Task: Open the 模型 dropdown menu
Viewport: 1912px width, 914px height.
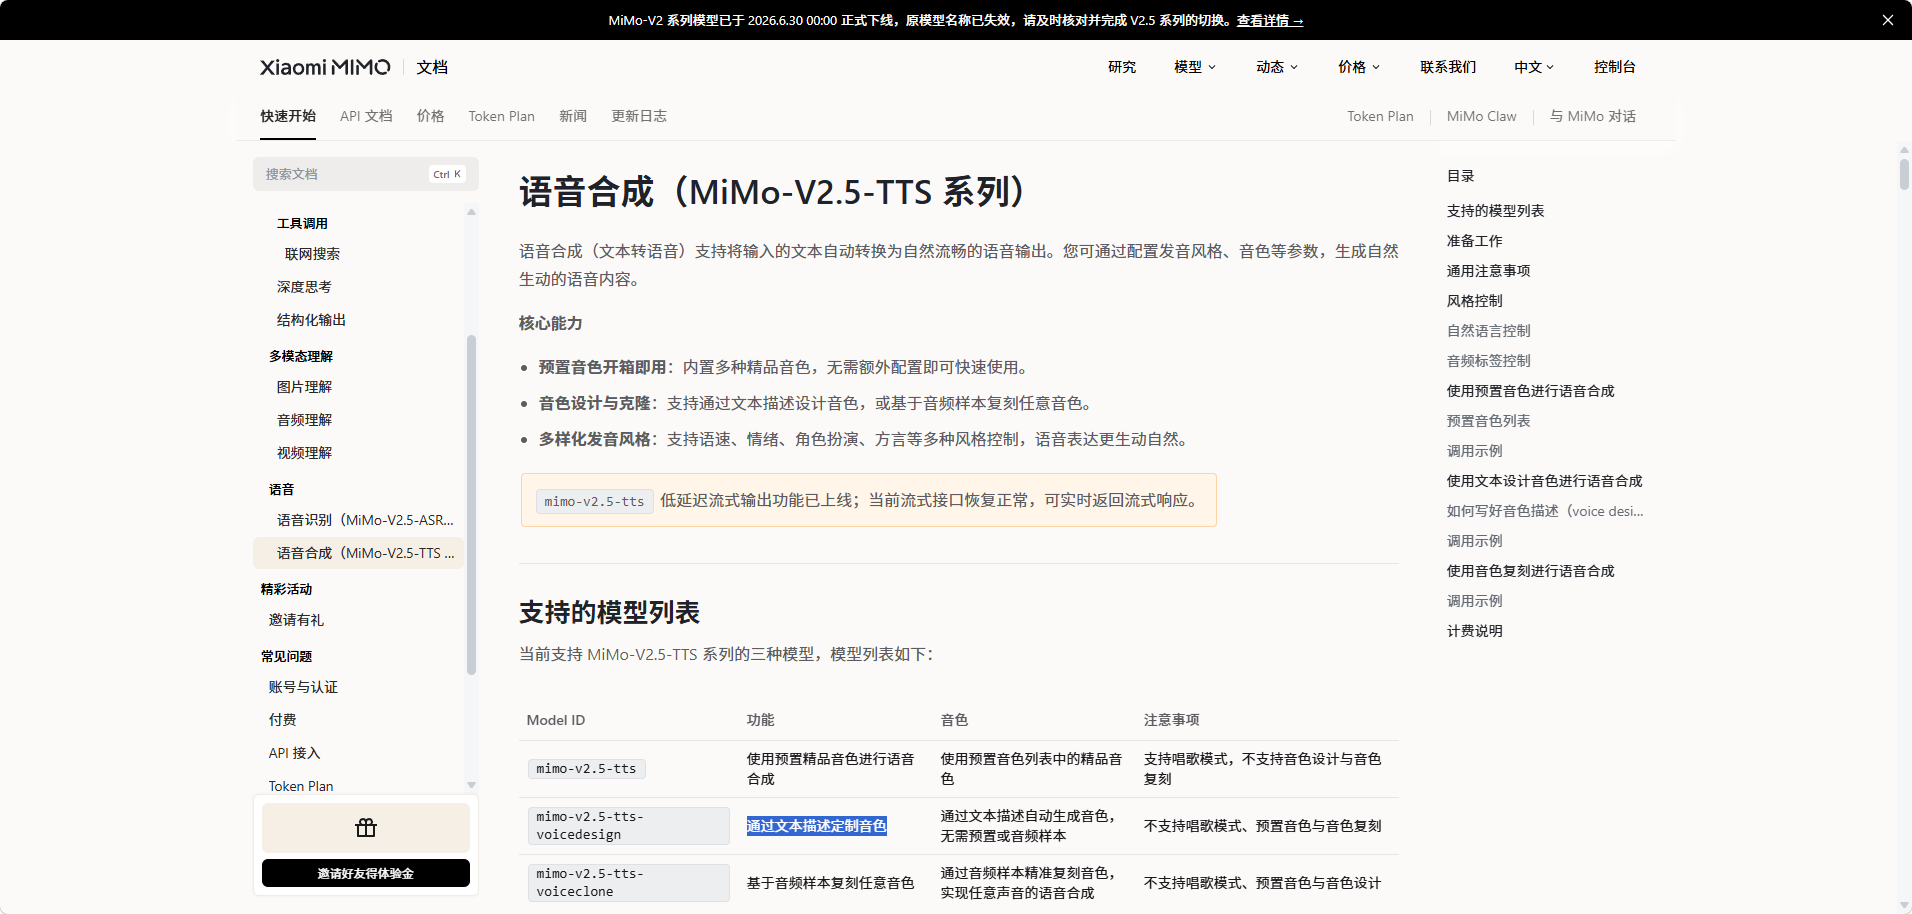Action: coord(1195,67)
